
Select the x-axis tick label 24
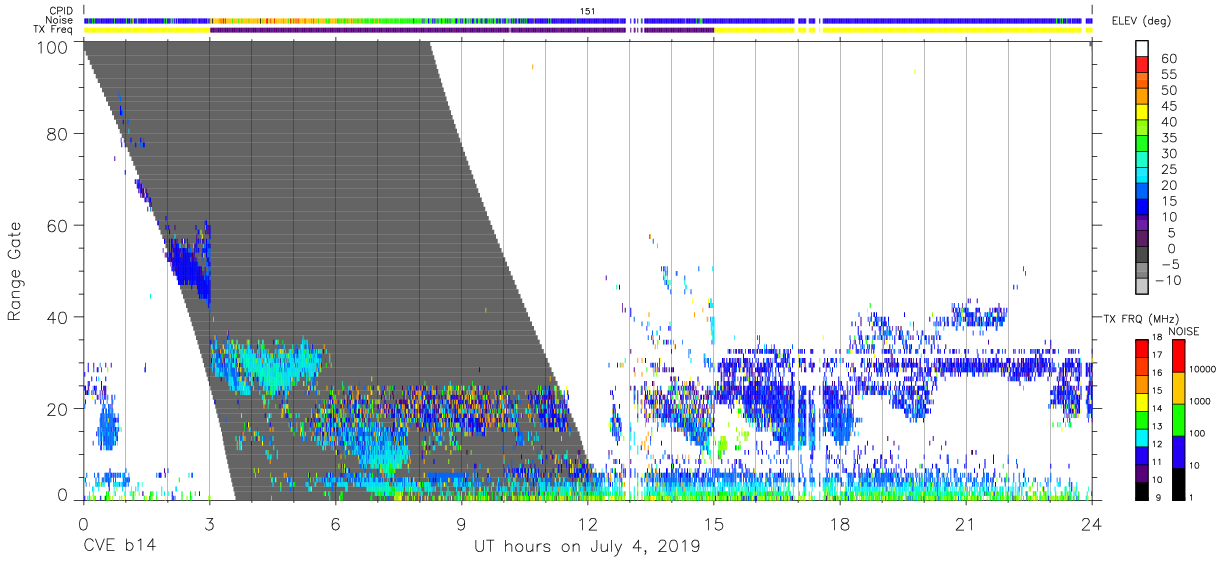1092,524
